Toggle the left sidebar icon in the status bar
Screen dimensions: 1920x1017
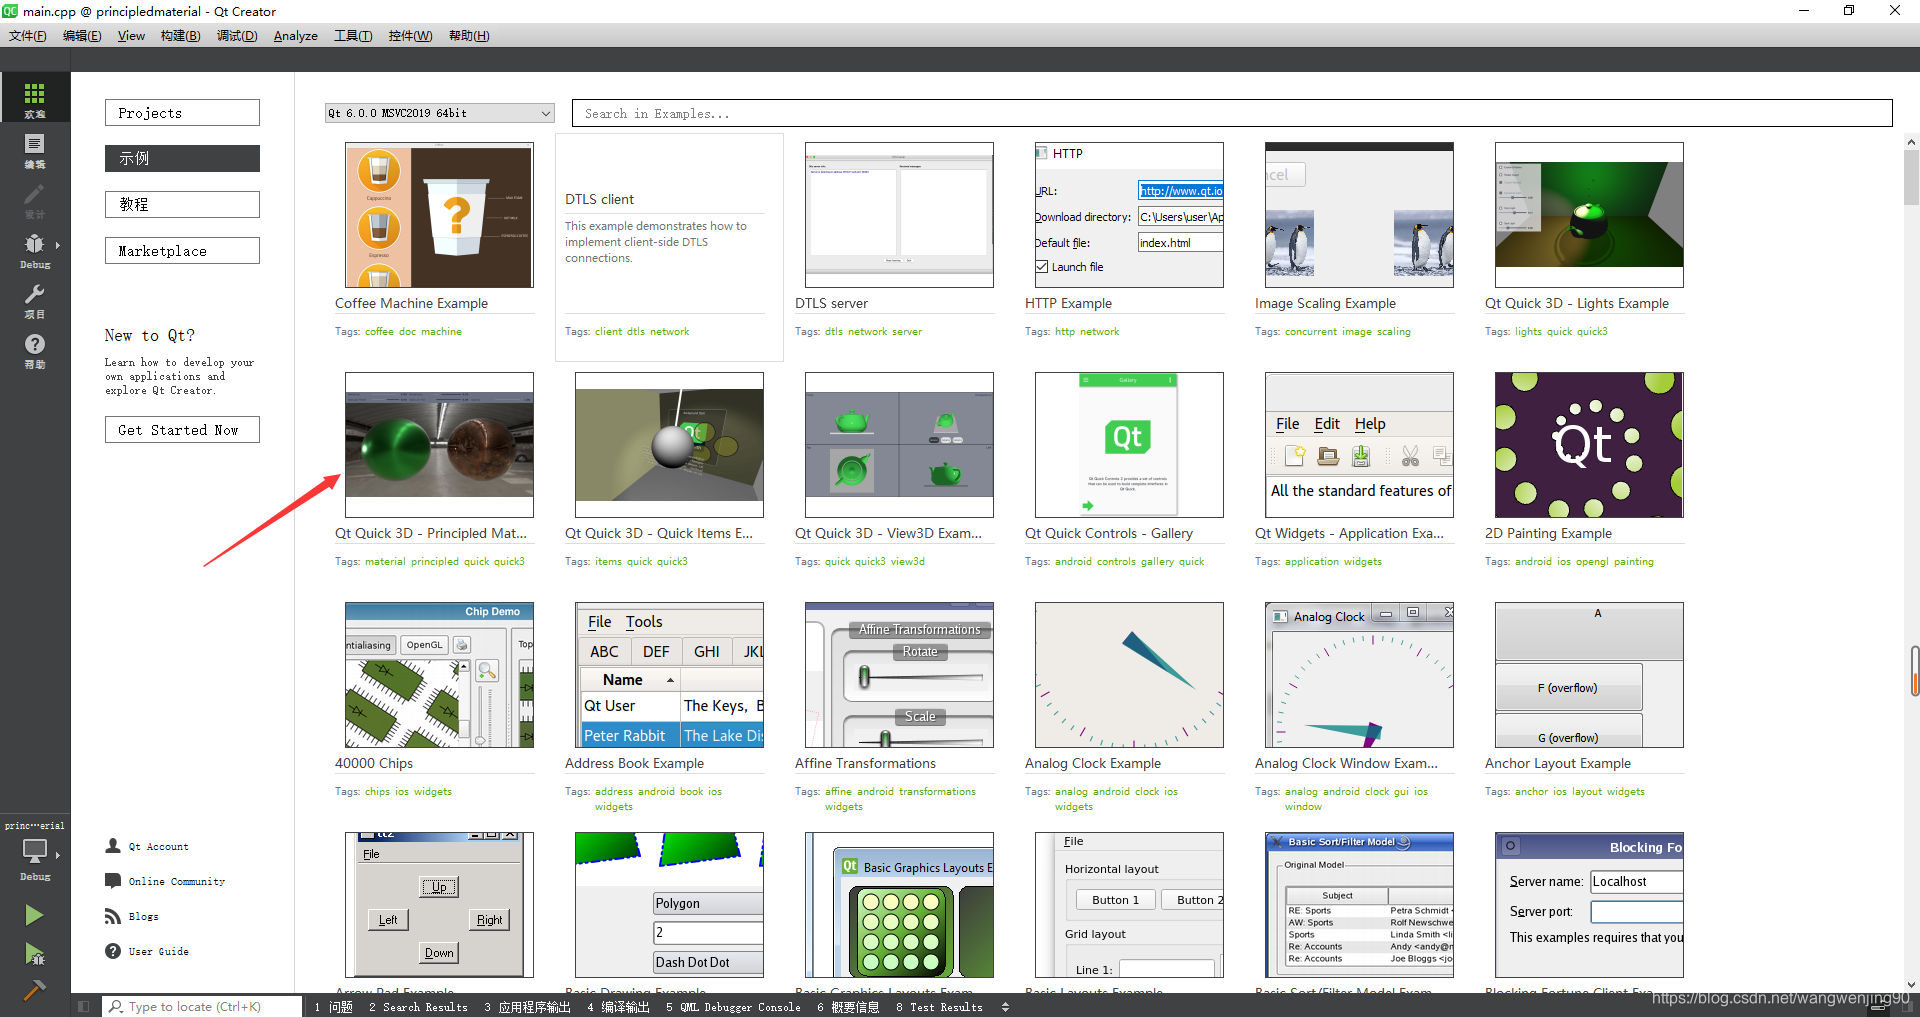click(x=83, y=1007)
